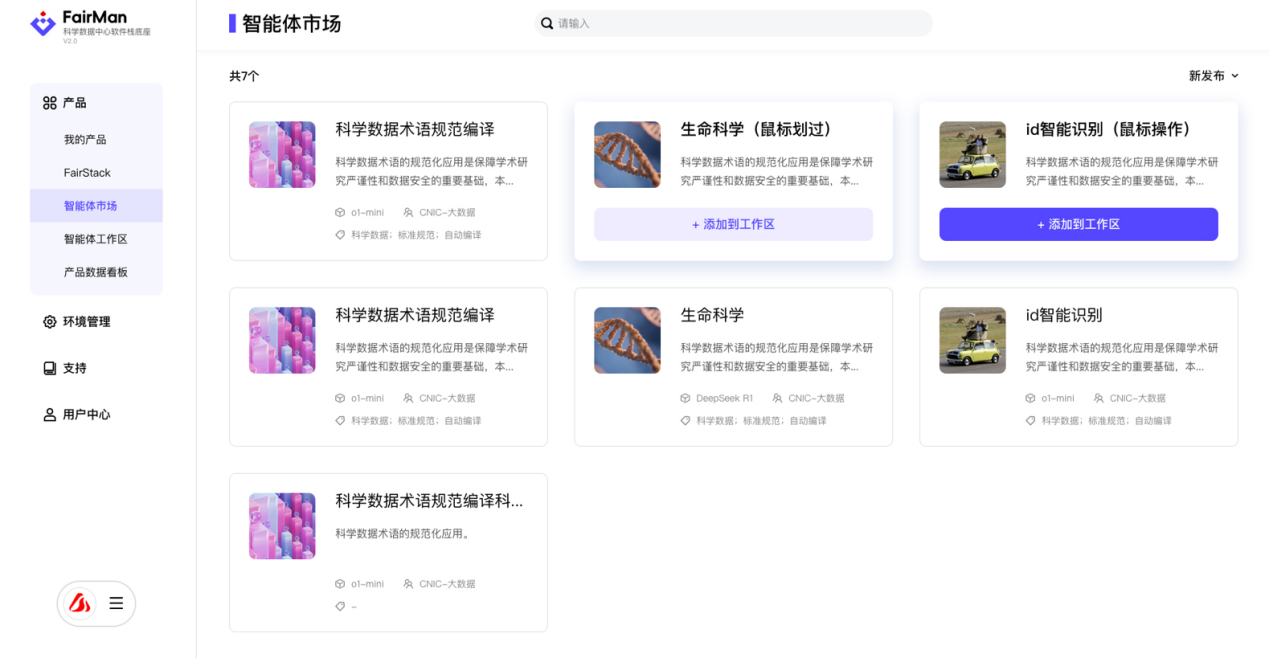Viewport: 1269px width, 658px height.
Task: Select FairStack in the sidebar
Action: (x=87, y=173)
